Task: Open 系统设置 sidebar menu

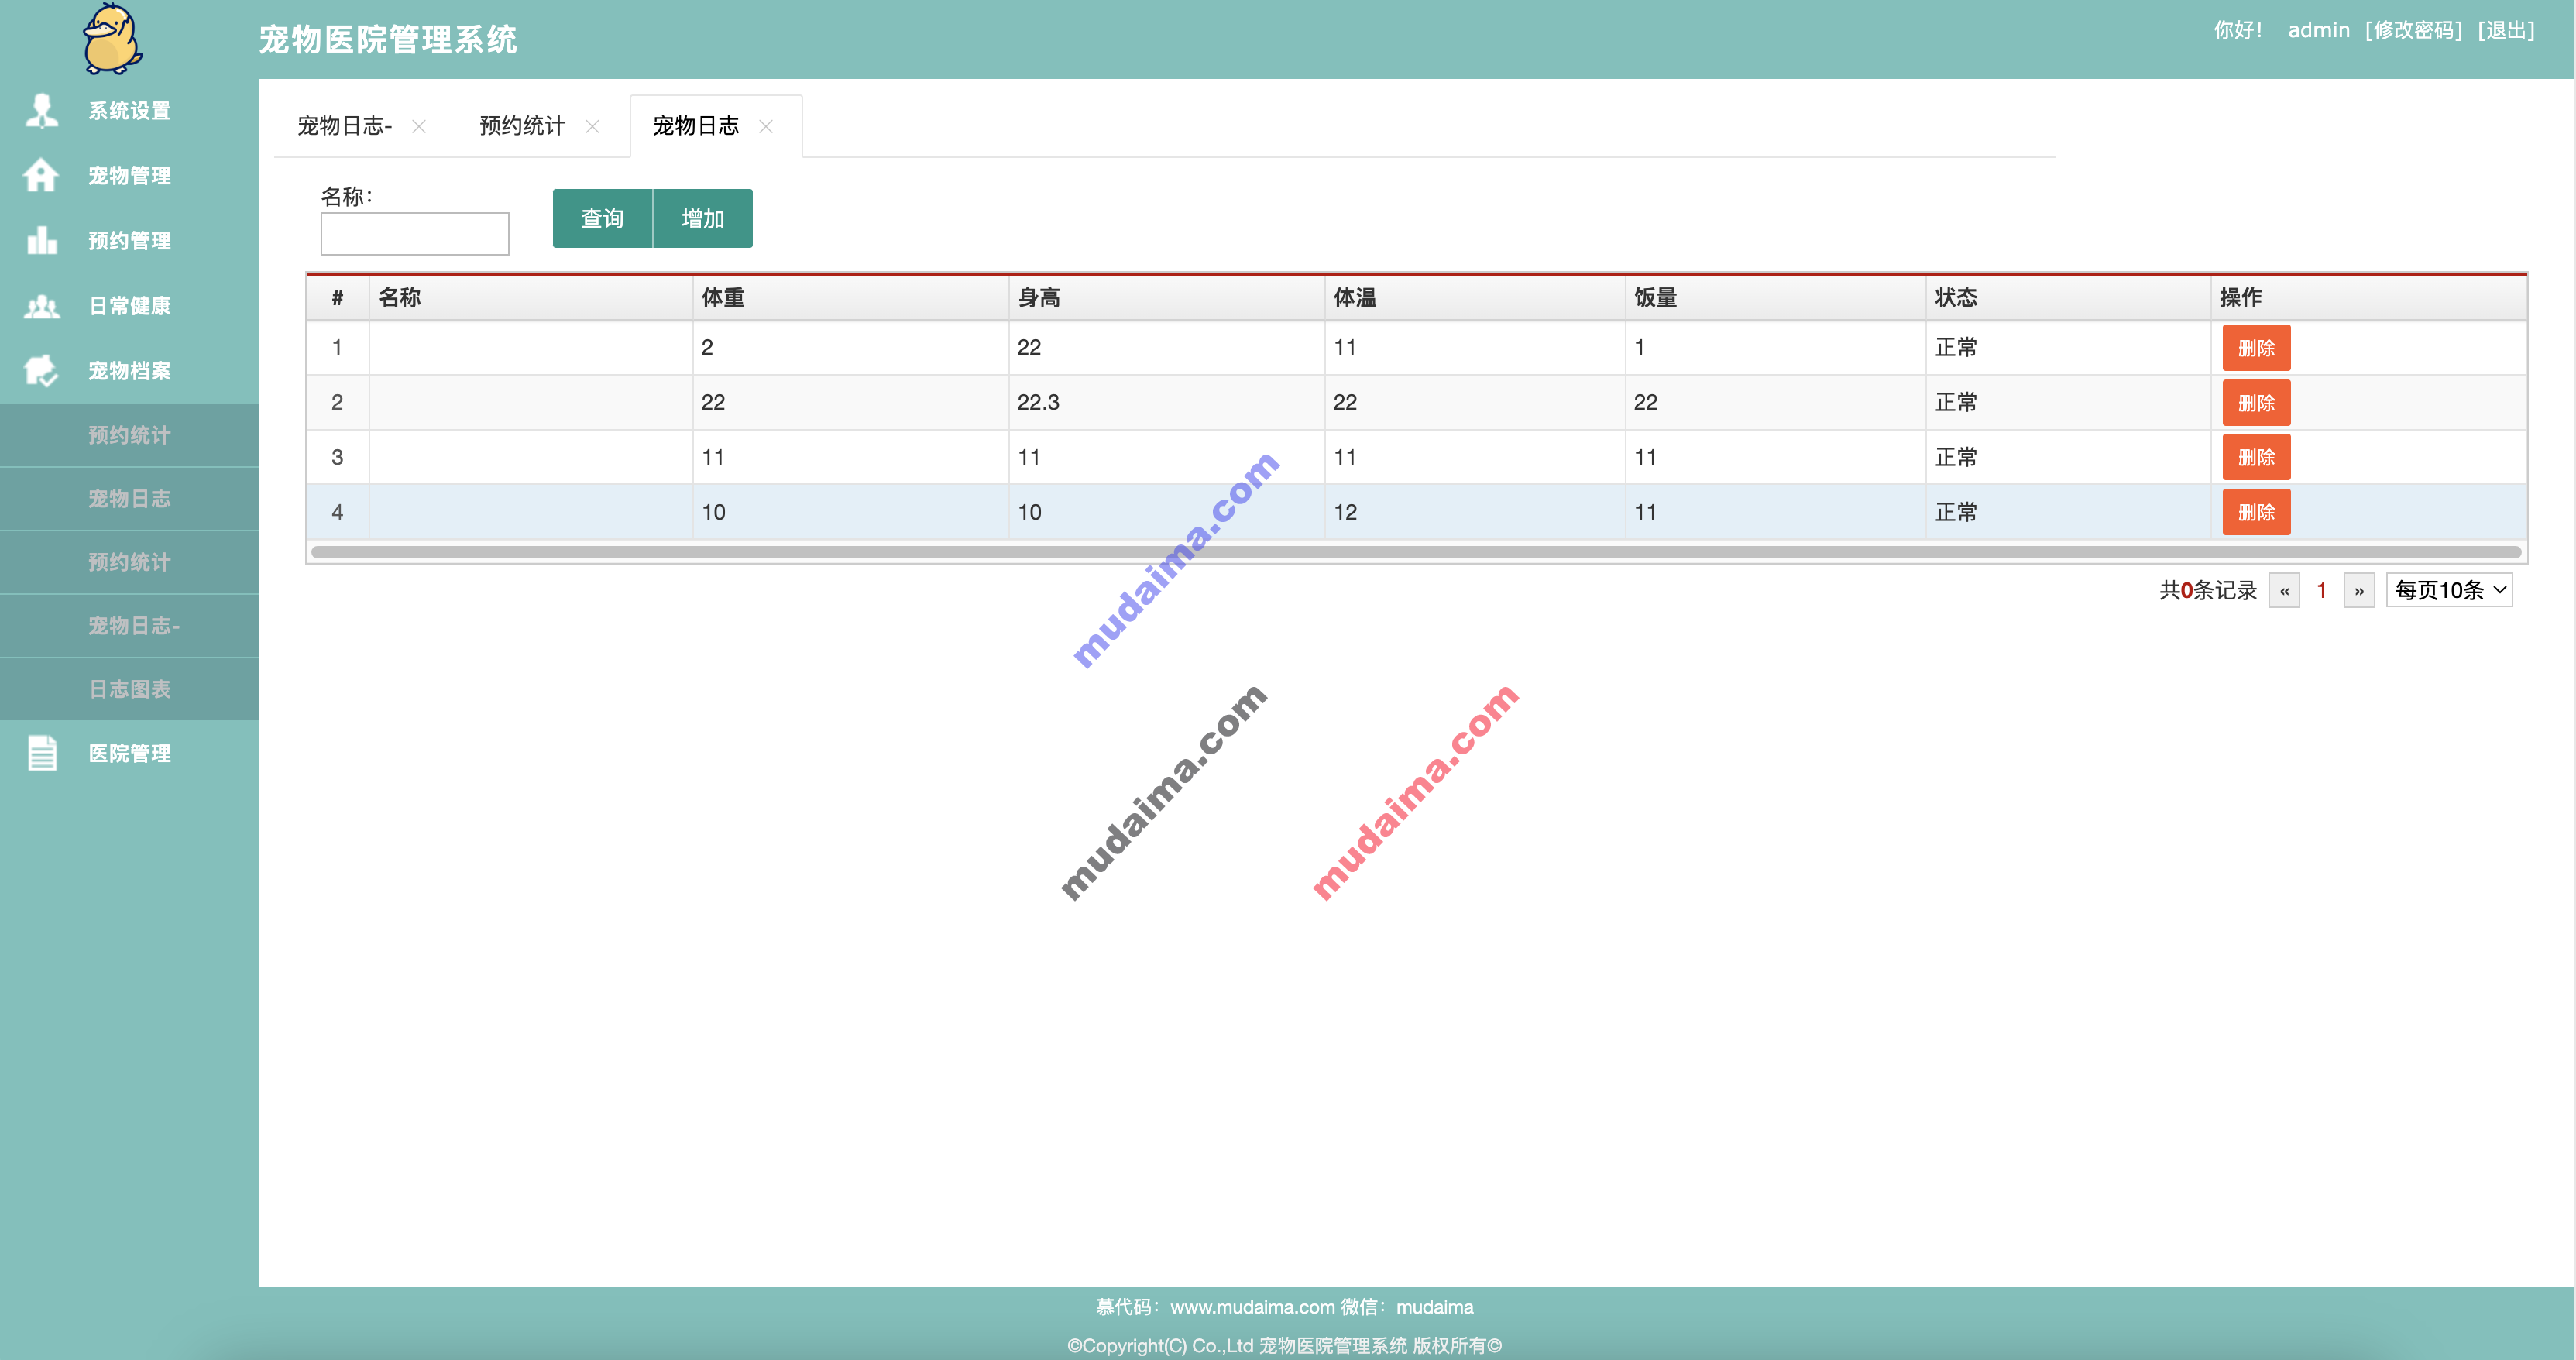Action: (129, 111)
